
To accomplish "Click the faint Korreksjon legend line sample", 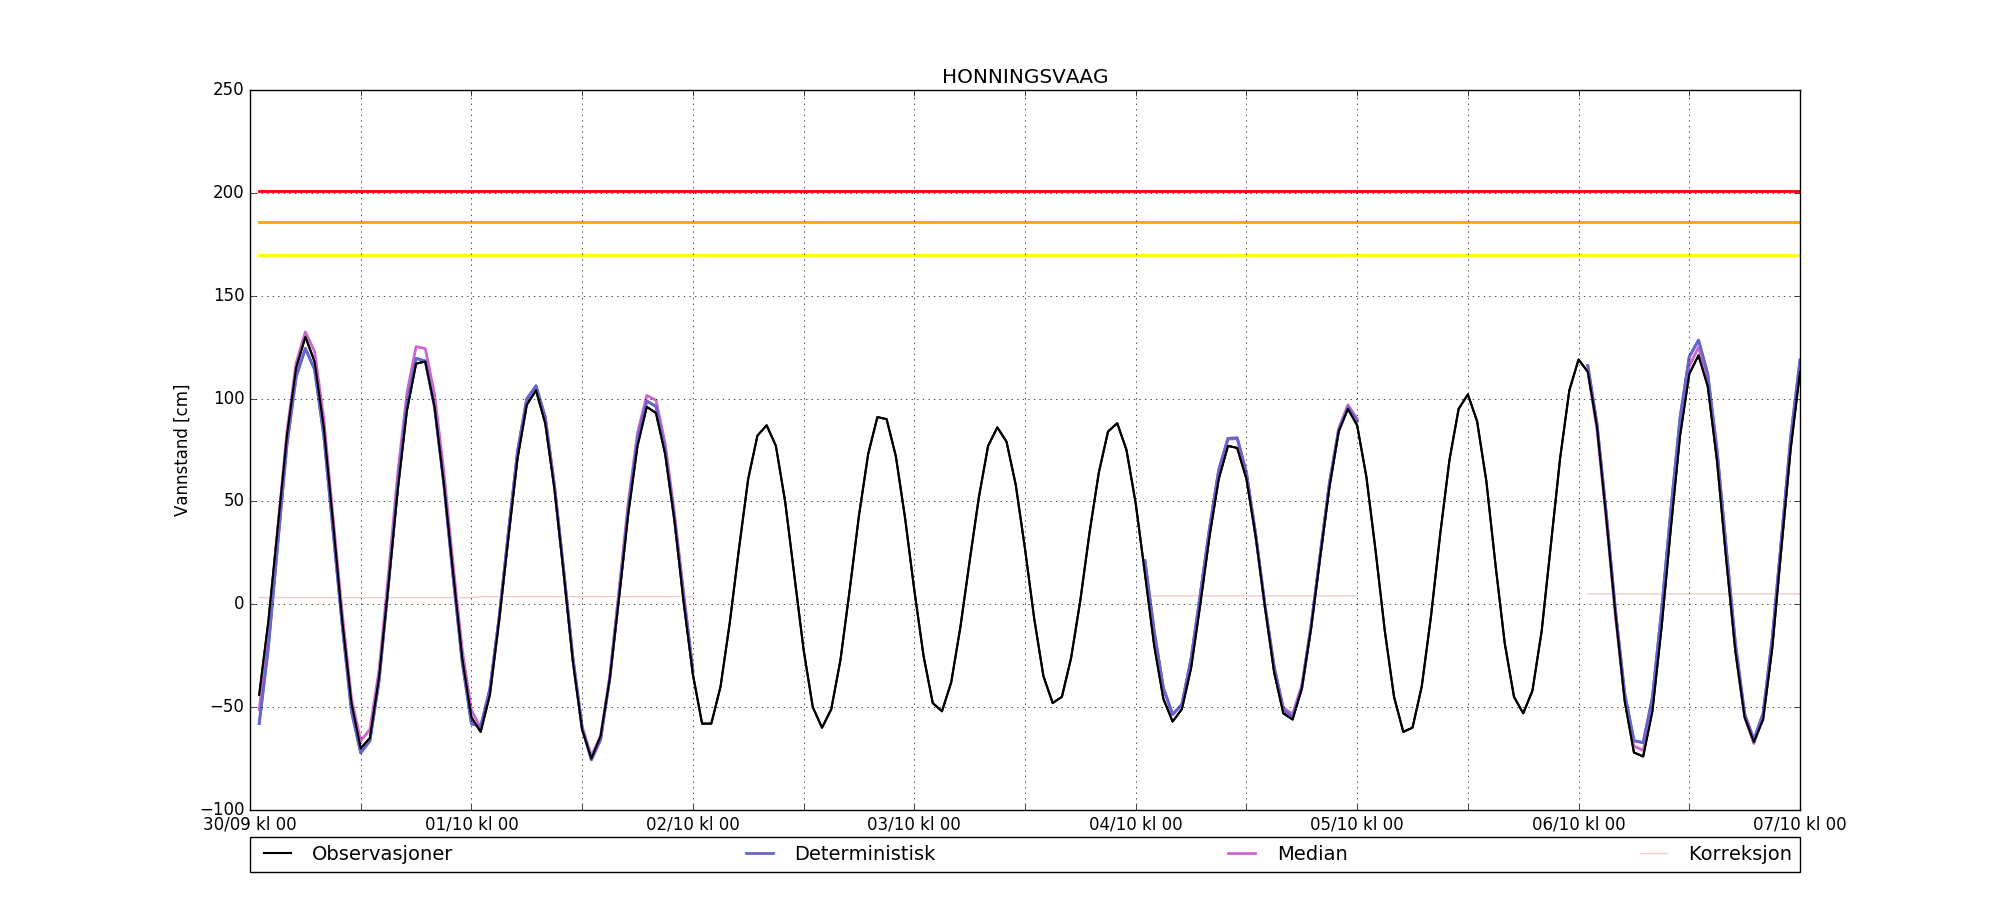I will (1654, 854).
